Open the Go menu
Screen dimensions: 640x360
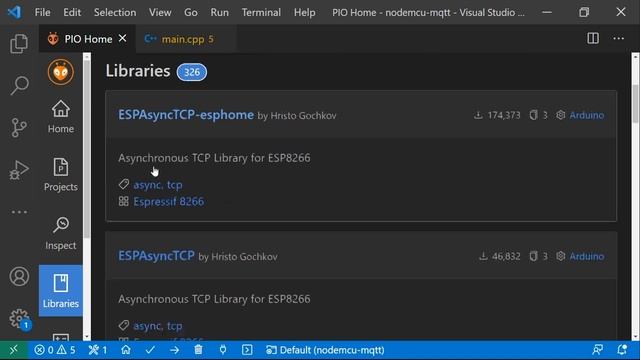click(x=191, y=12)
